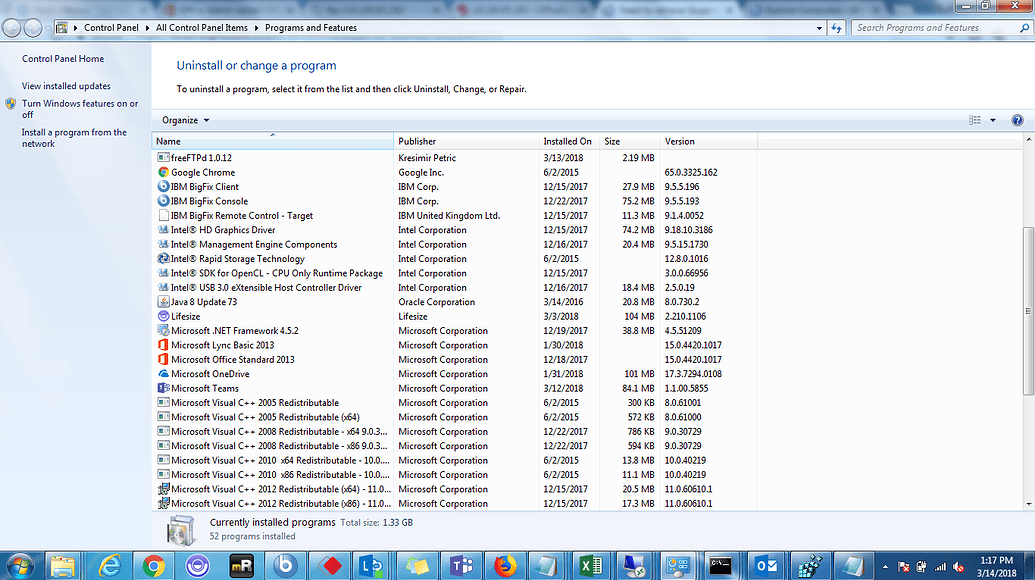The image size is (1035, 580).
Task: Open the Command Prompt from the taskbar
Action: coord(721,565)
